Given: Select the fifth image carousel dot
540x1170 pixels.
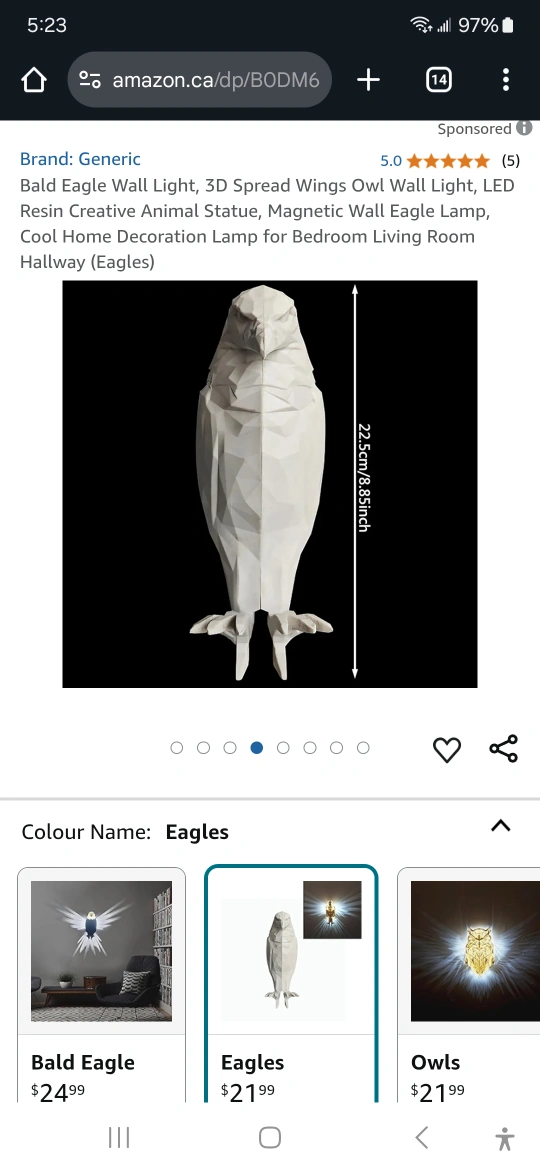Looking at the screenshot, I should pyautogui.click(x=283, y=748).
